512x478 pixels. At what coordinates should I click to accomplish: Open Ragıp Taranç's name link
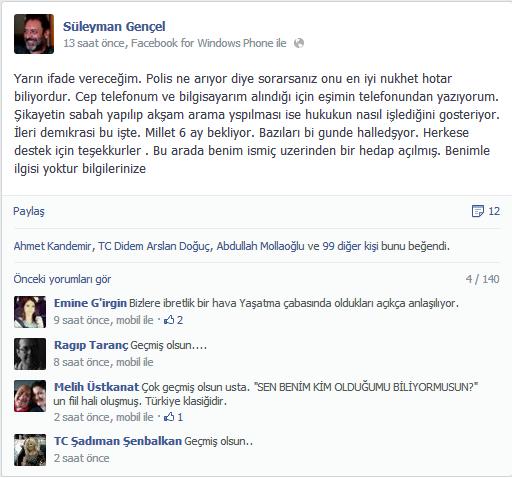coord(91,345)
